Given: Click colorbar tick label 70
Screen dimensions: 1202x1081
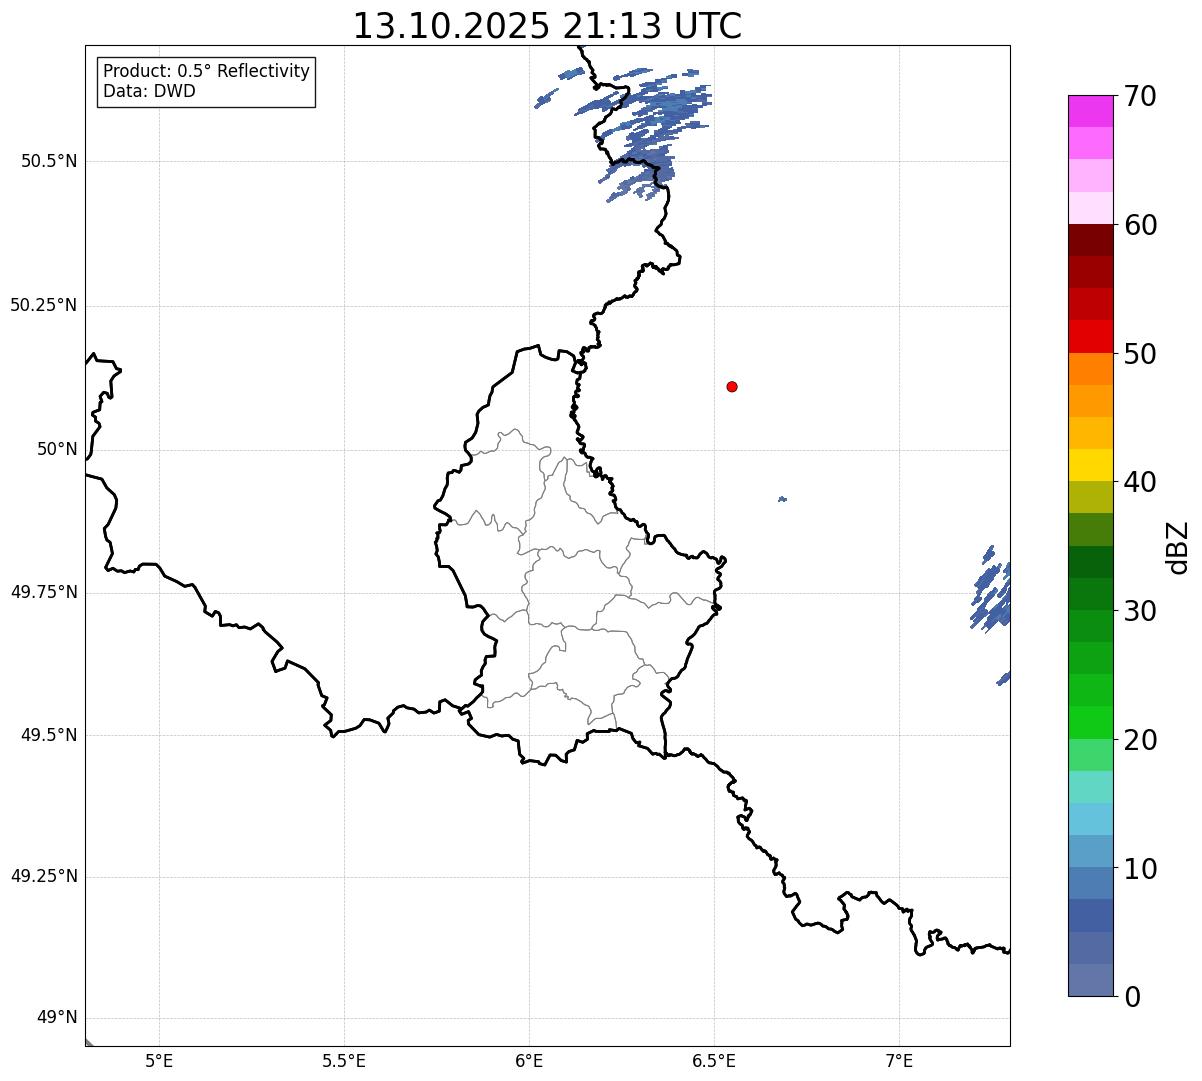Looking at the screenshot, I should pyautogui.click(x=1140, y=96).
